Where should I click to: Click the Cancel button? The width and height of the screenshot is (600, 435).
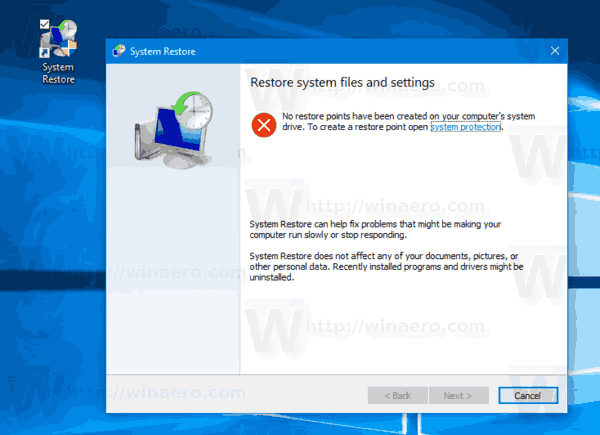pyautogui.click(x=528, y=395)
